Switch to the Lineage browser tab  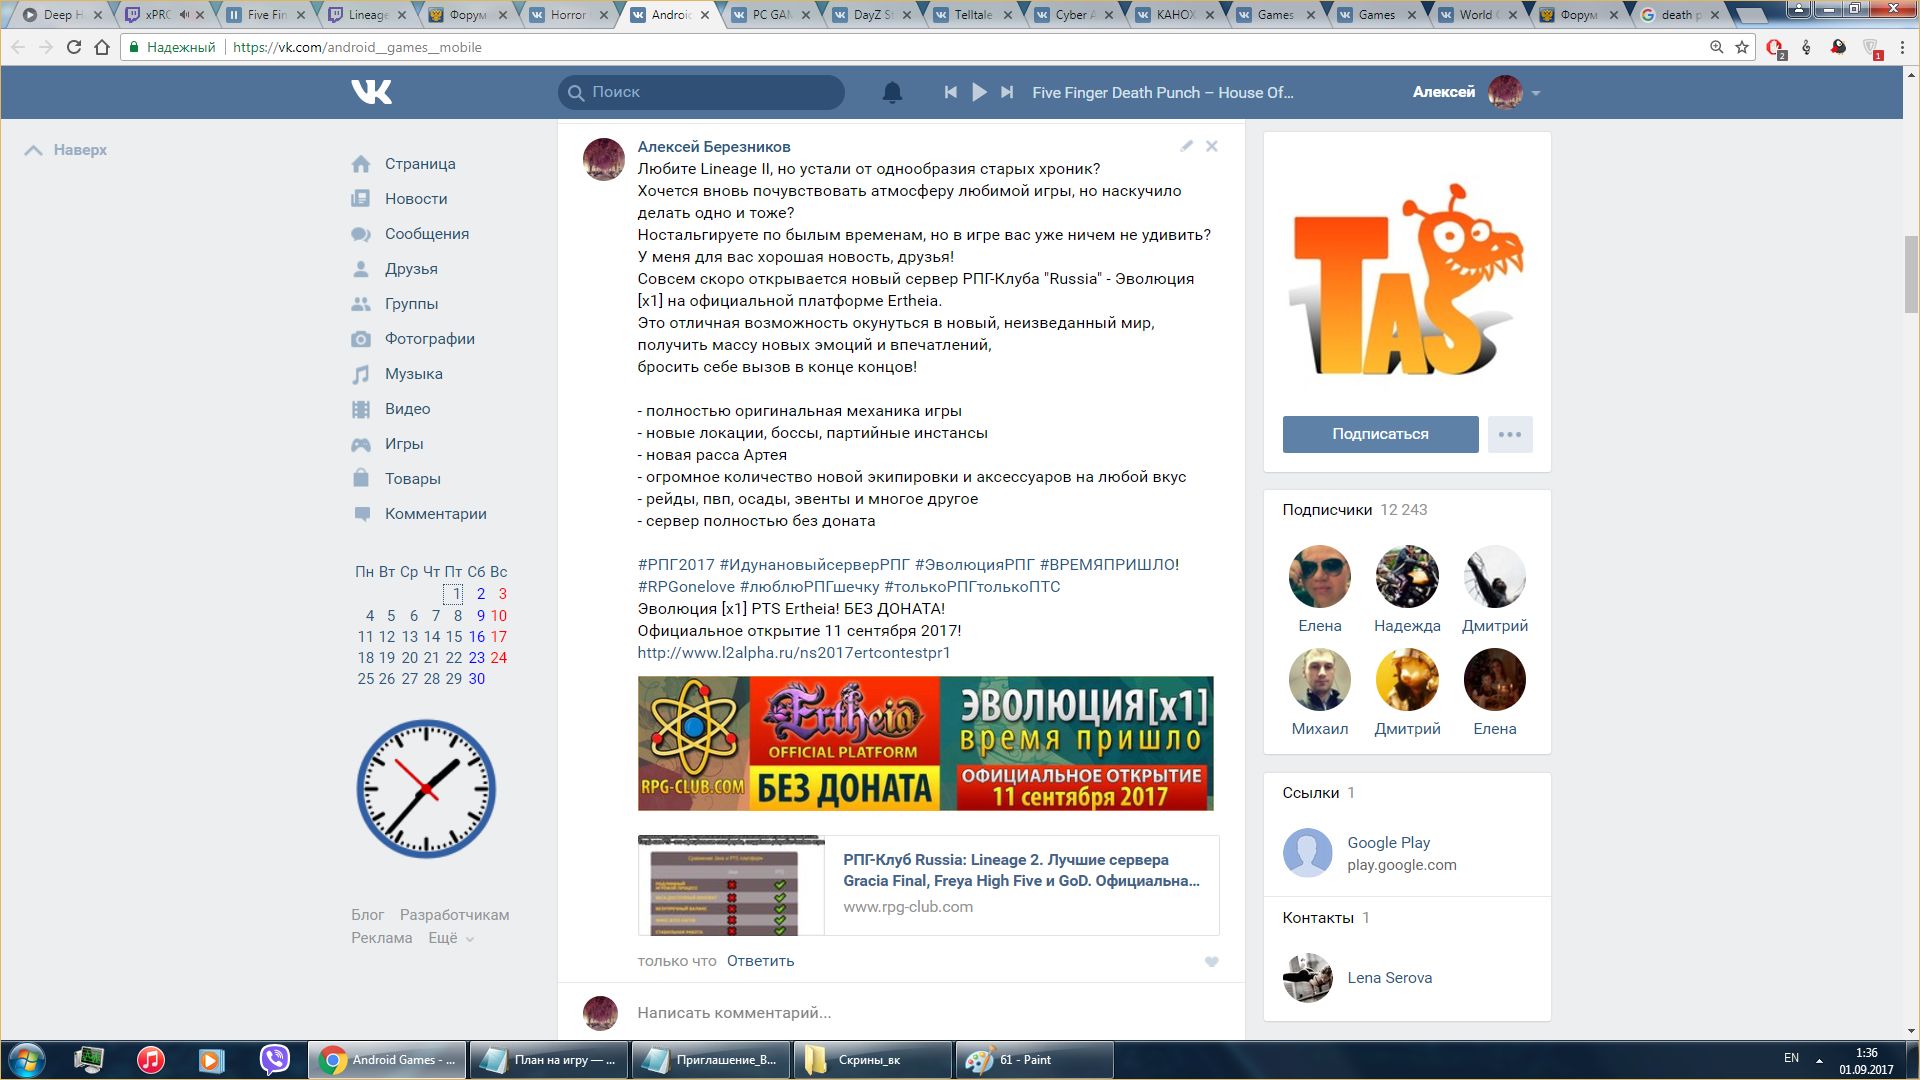(x=367, y=15)
